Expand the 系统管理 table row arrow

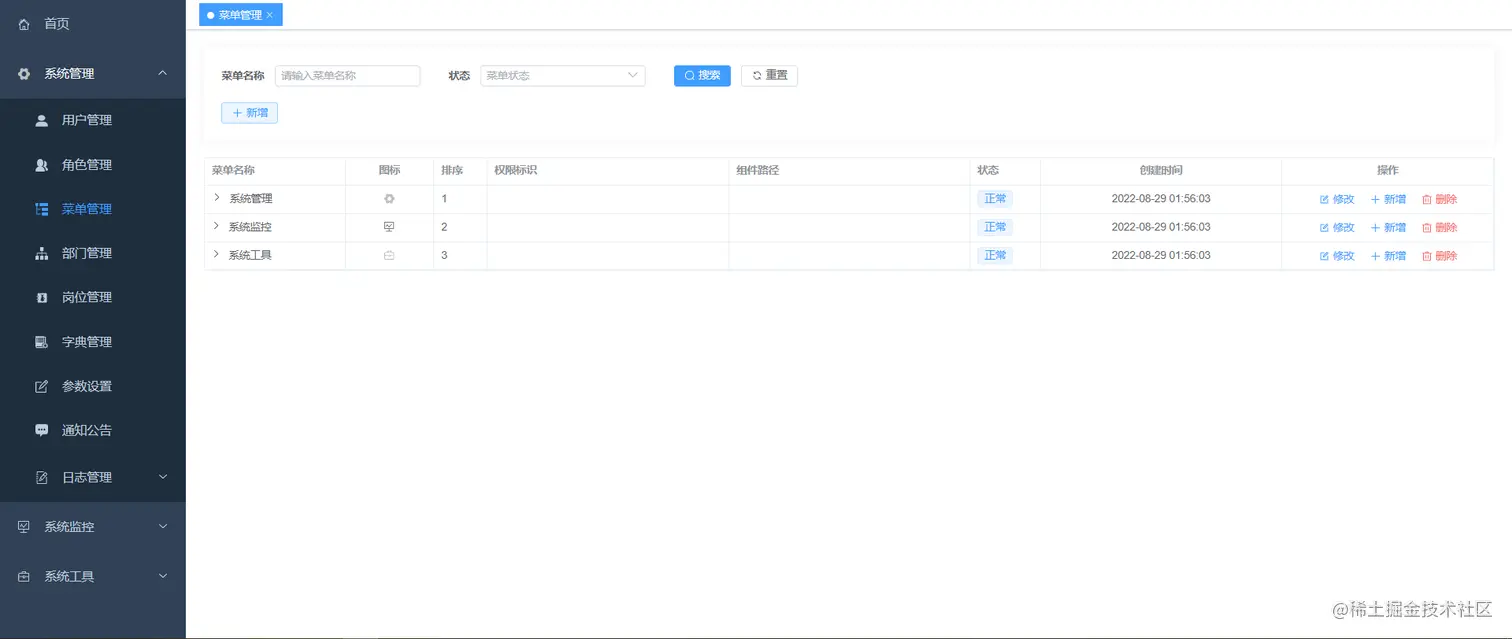(x=216, y=198)
